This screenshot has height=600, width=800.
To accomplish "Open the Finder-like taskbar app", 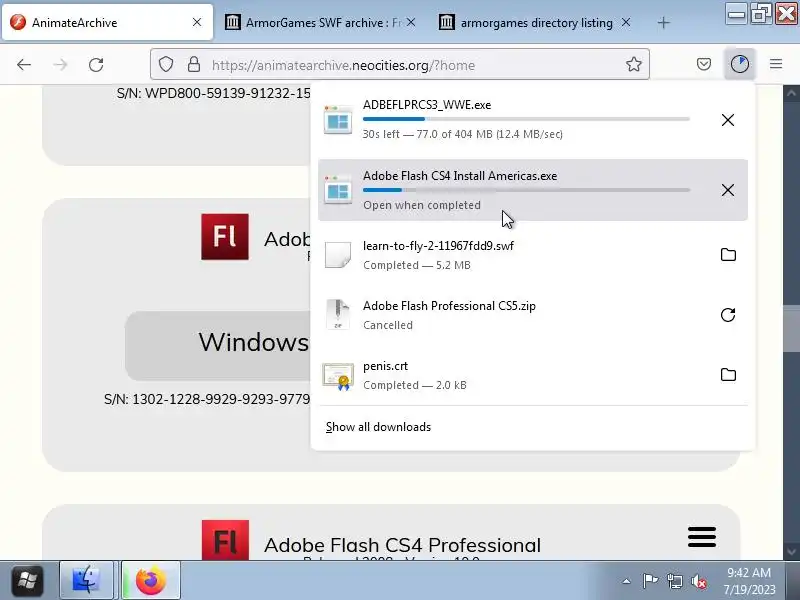I will (x=86, y=580).
